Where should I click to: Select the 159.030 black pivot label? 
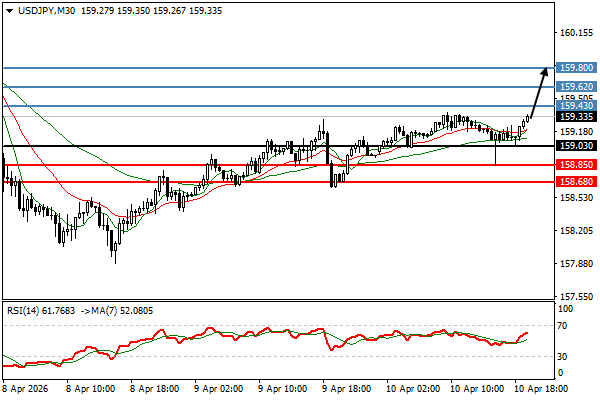click(x=576, y=146)
